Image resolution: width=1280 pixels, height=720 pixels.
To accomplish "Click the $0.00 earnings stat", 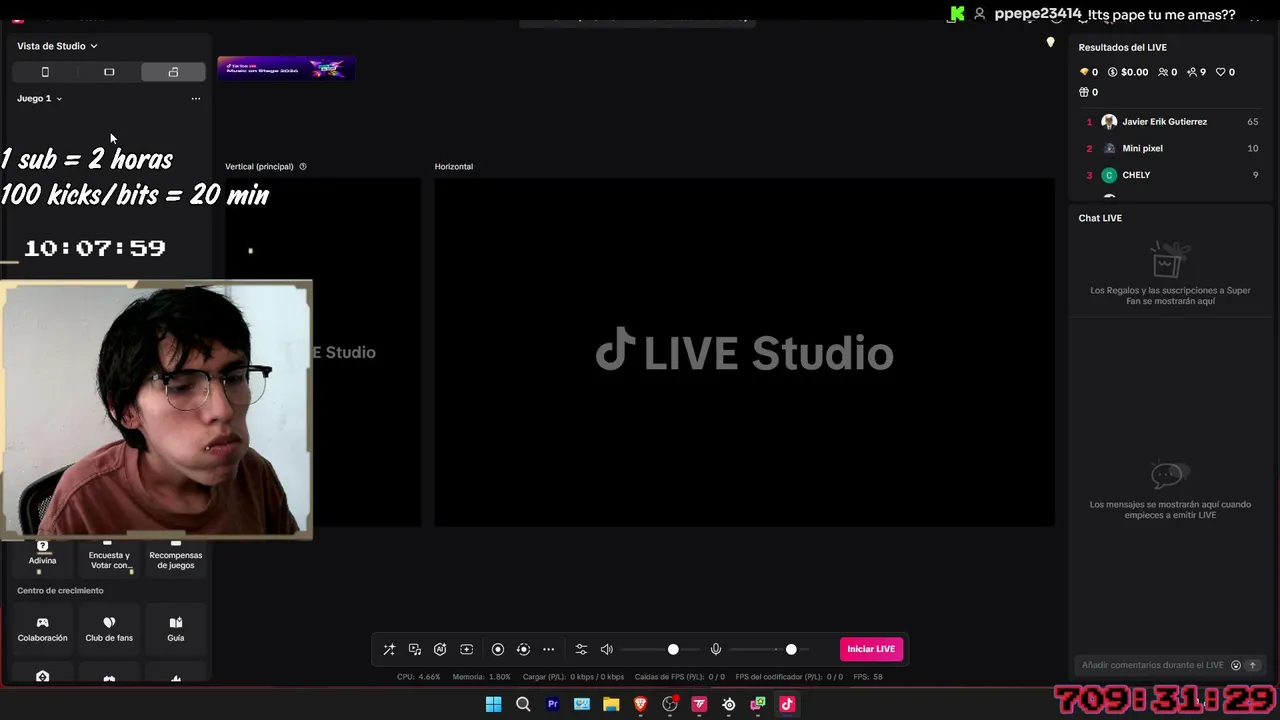I will 1128,72.
